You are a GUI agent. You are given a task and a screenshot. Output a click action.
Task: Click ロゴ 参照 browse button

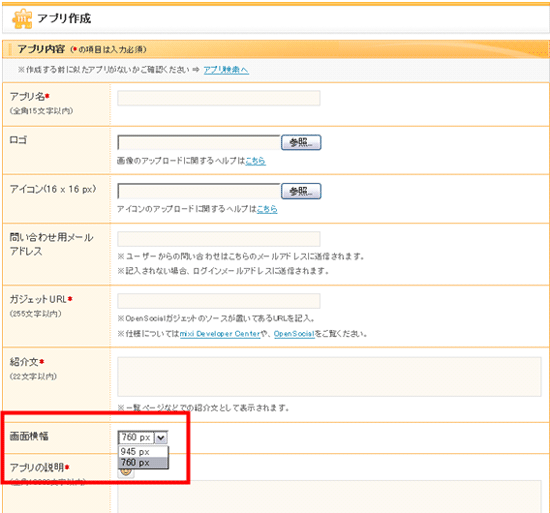tap(301, 142)
